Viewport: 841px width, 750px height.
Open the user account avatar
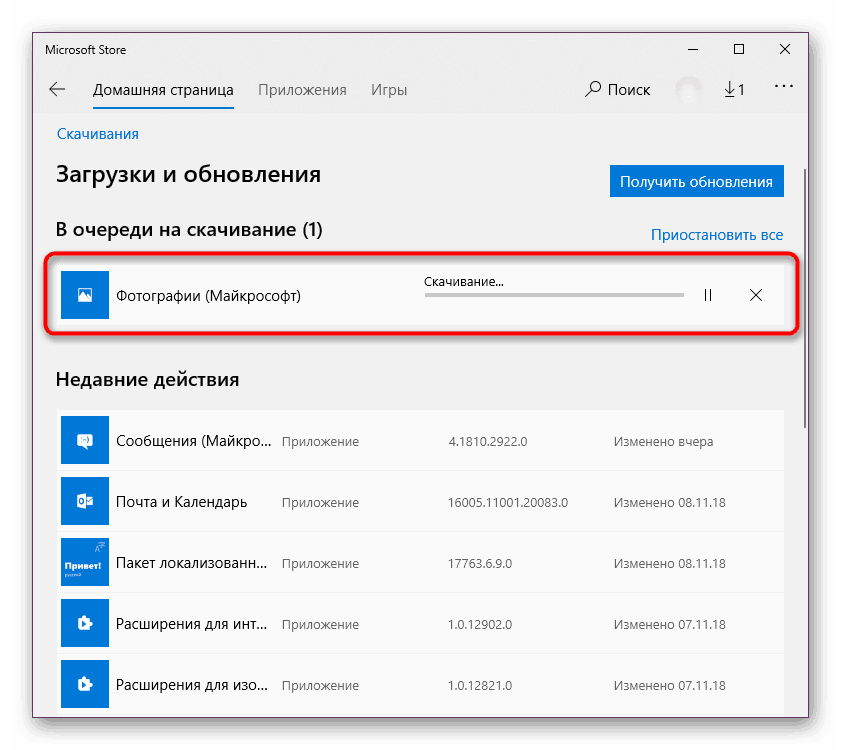pyautogui.click(x=689, y=89)
